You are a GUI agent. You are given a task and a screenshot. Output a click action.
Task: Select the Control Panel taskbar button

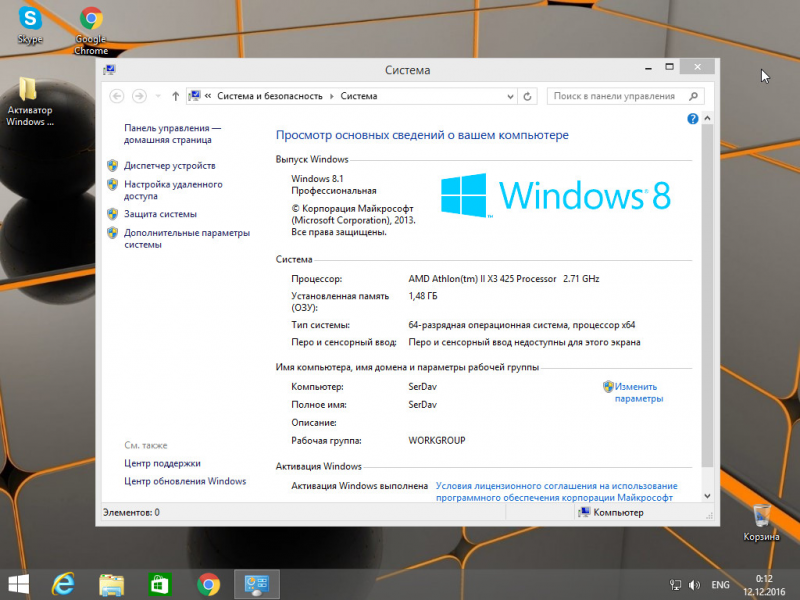click(257, 585)
